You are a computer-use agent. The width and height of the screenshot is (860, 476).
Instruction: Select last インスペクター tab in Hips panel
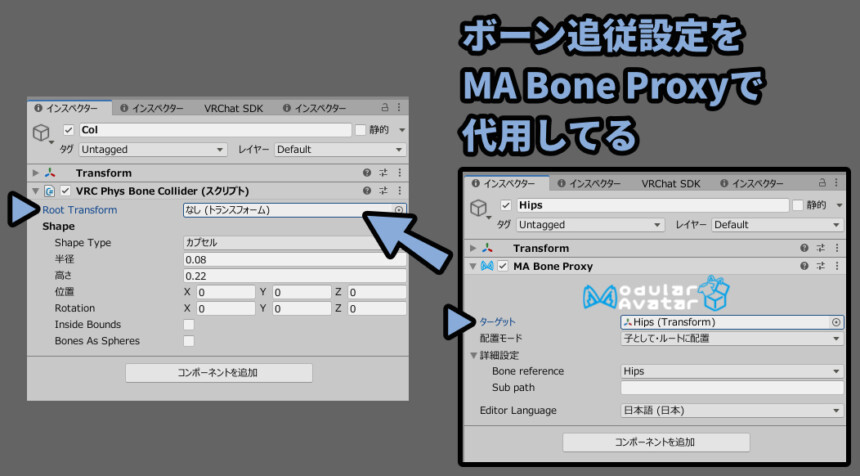(x=751, y=183)
